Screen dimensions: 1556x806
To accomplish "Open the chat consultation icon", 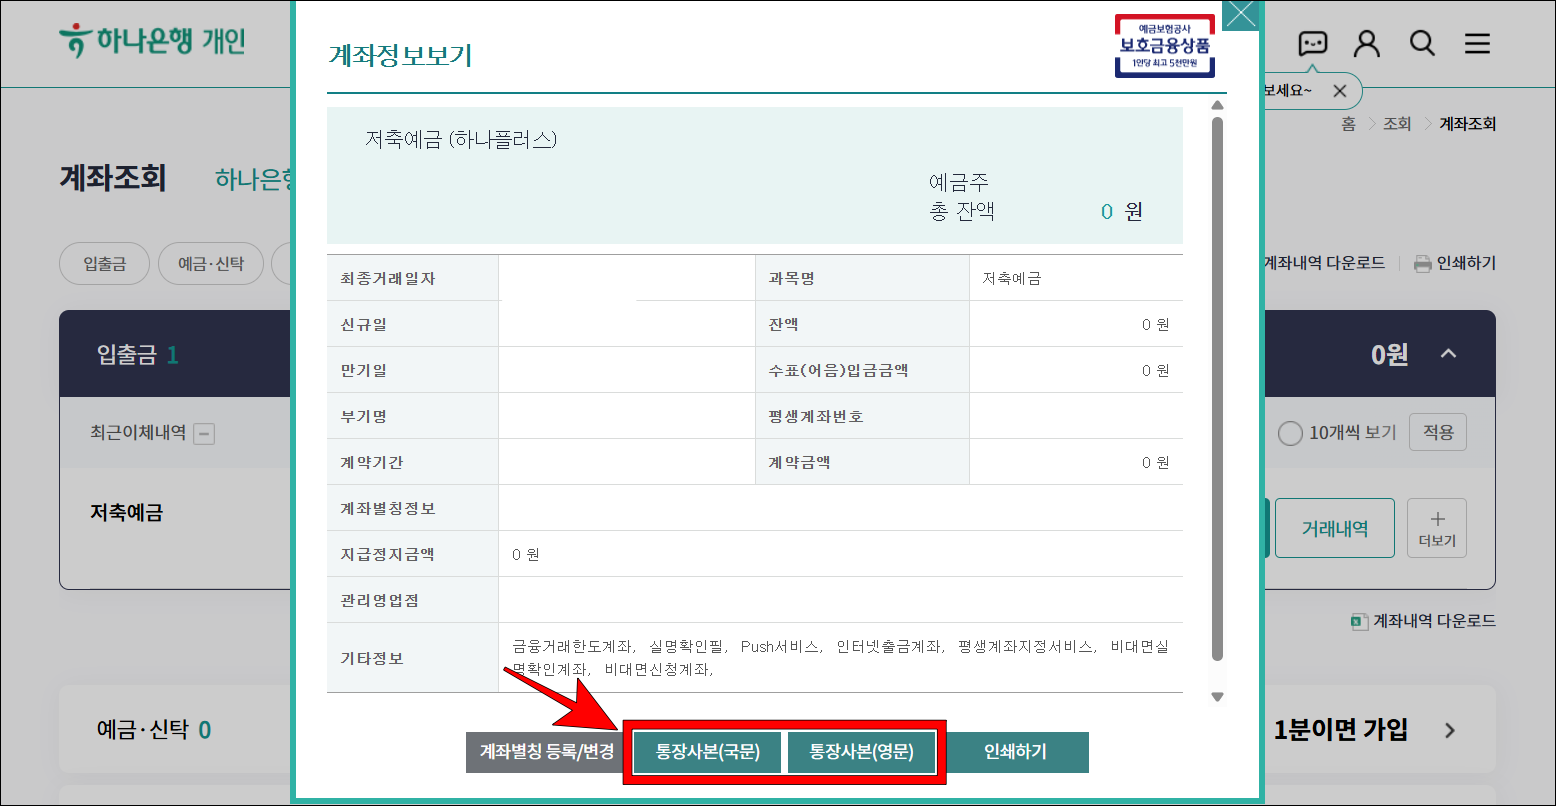I will point(1313,43).
